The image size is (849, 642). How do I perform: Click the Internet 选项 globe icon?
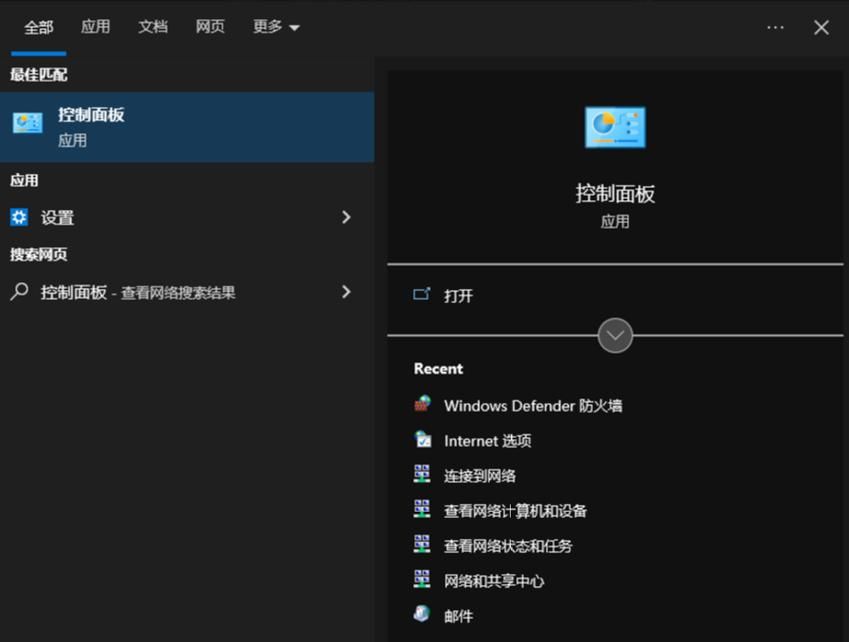tap(424, 441)
